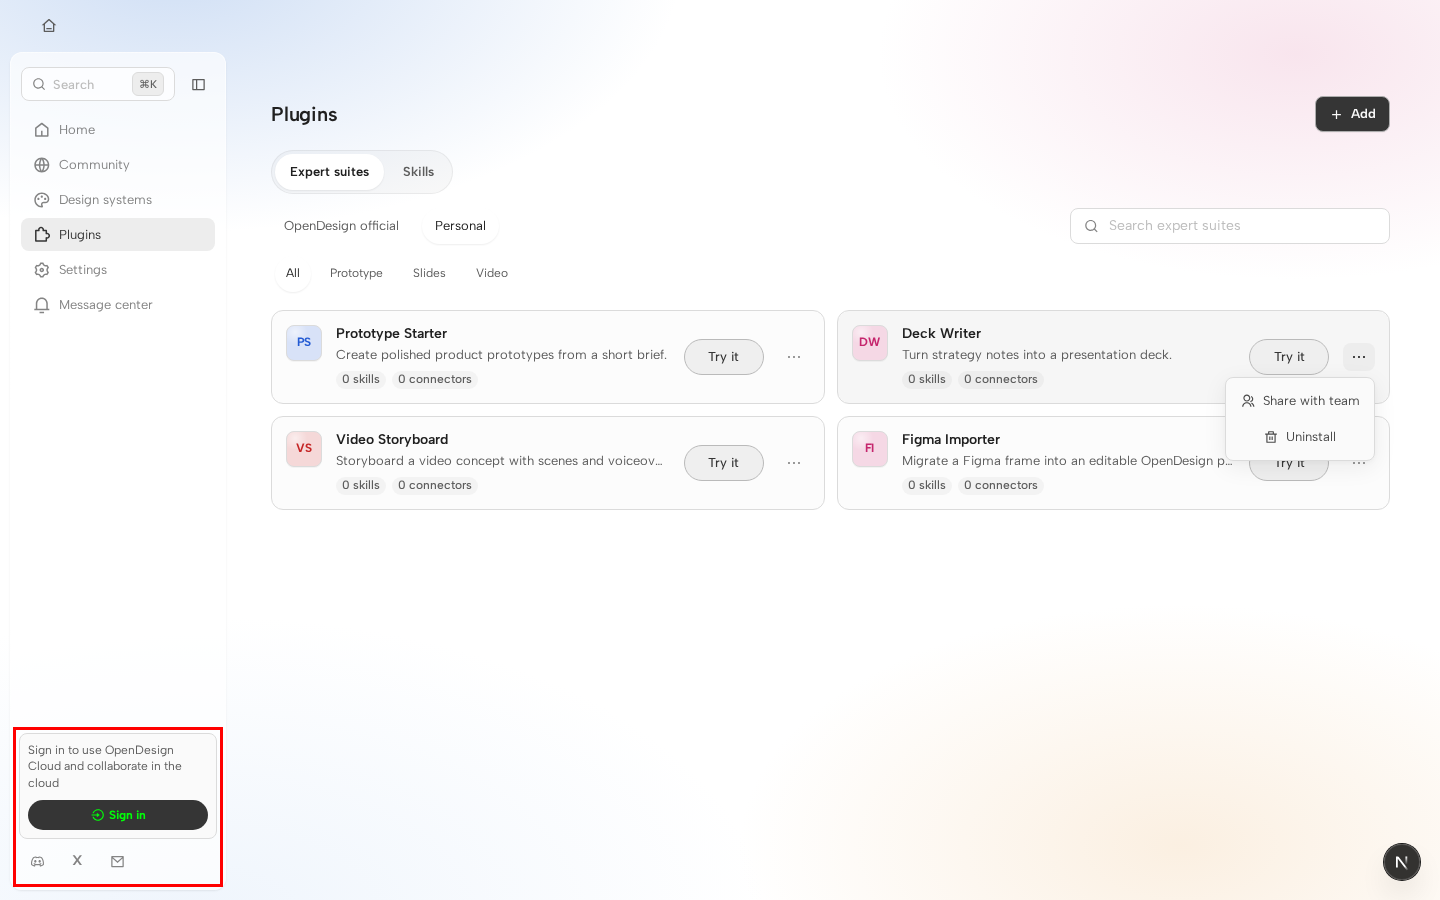Screen dimensions: 1440x900
Task: Click the ⌘K shortcut badge
Action: (x=148, y=85)
